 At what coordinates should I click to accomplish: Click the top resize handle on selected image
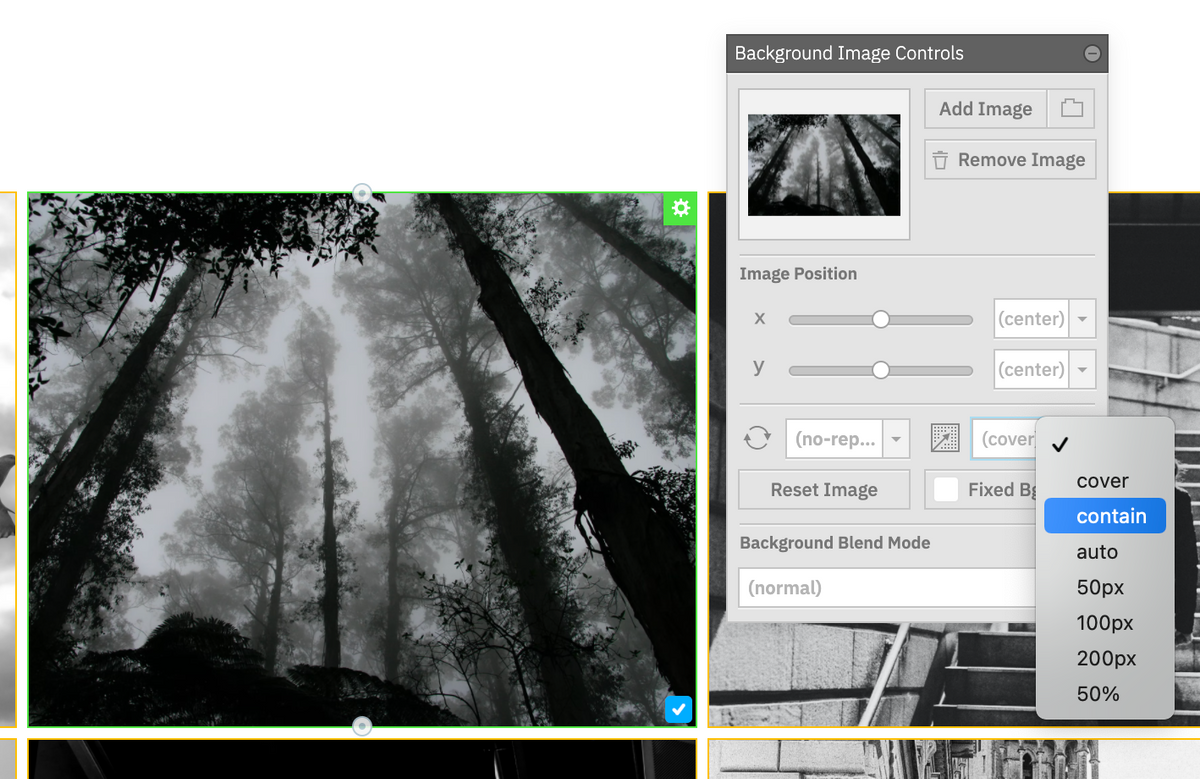[361, 192]
